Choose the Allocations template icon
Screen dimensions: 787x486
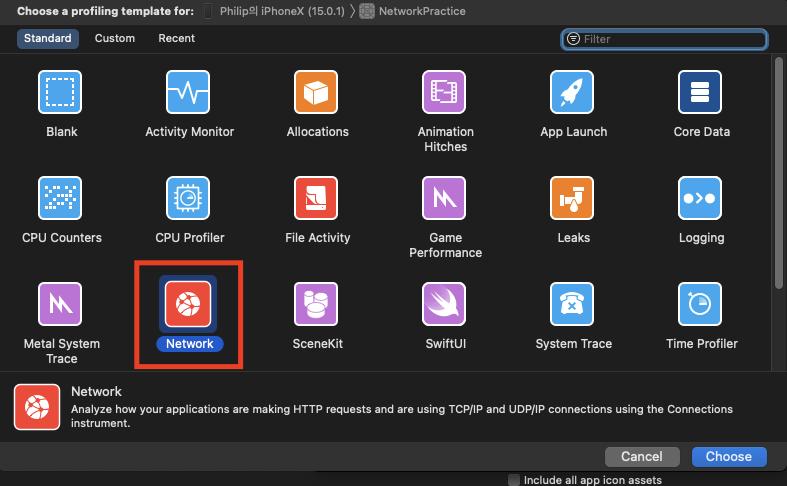pyautogui.click(x=316, y=92)
